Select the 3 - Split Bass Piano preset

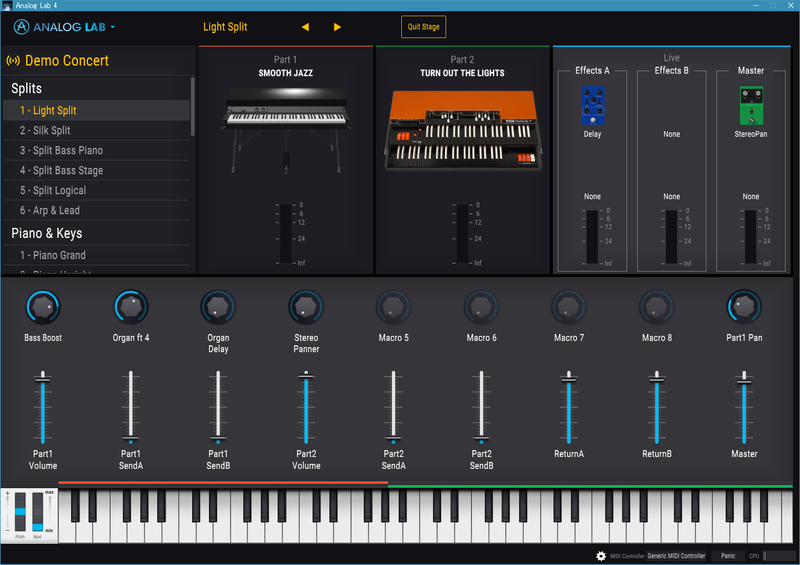pos(96,150)
